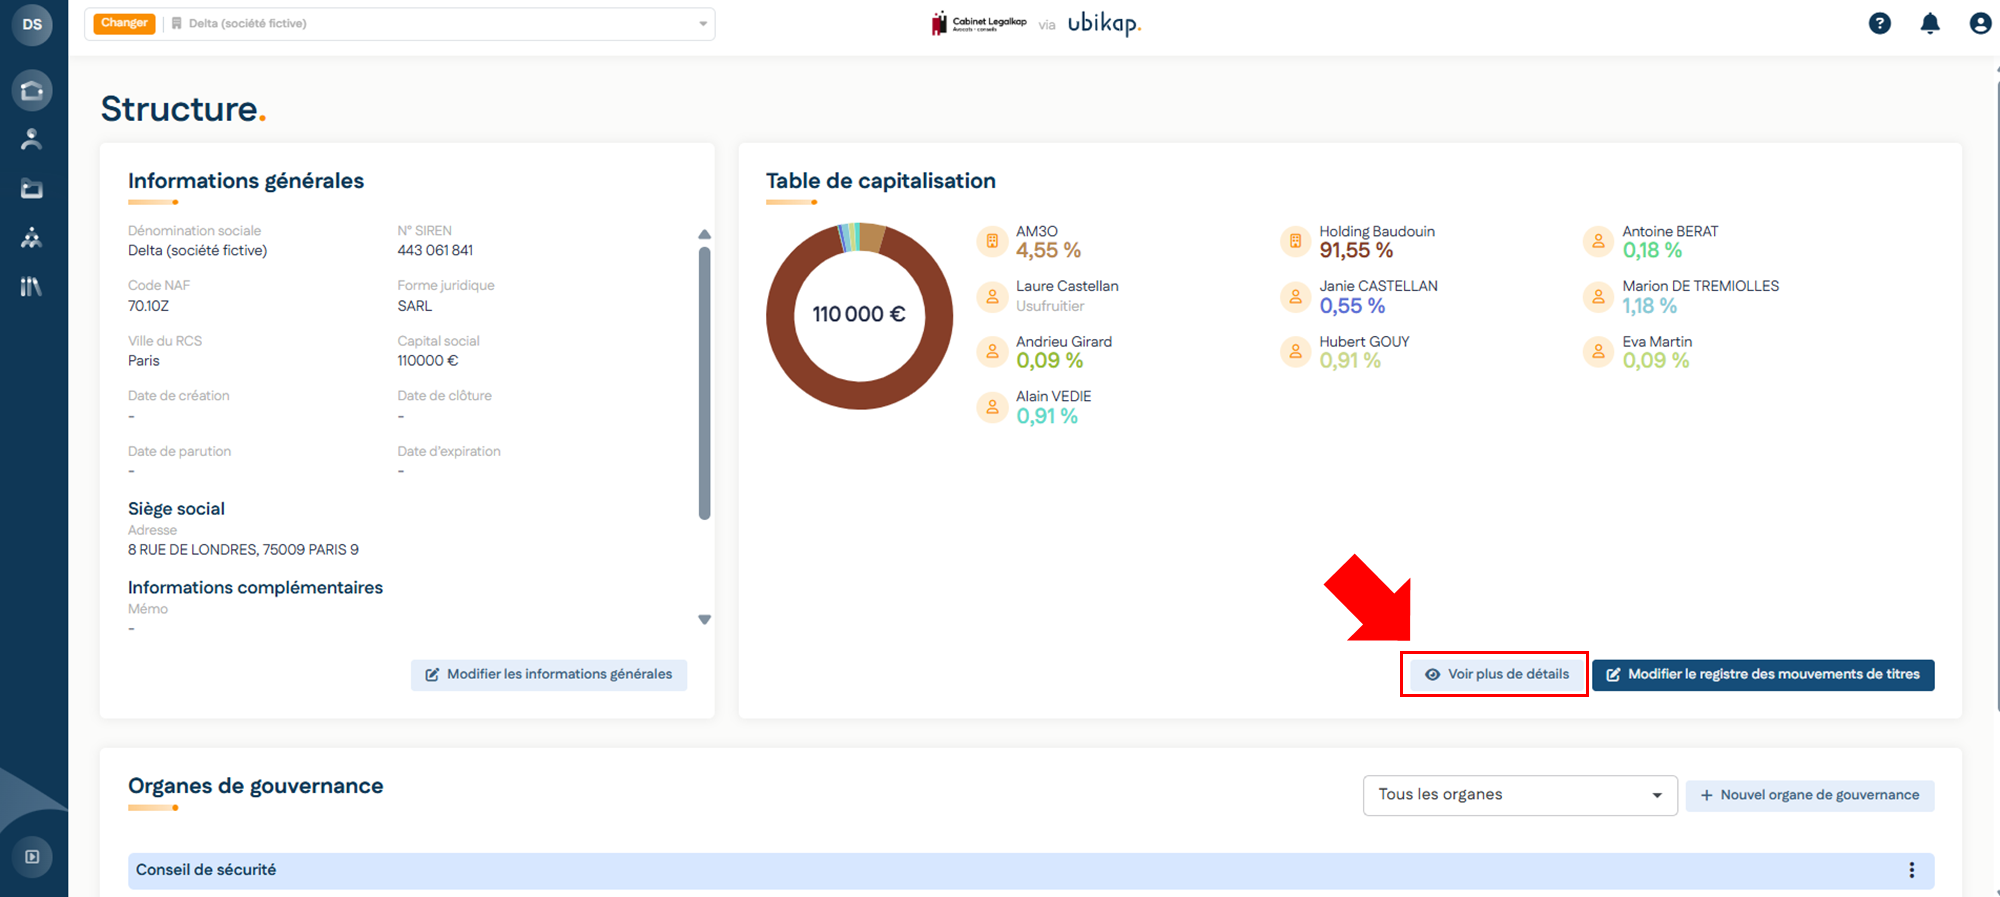Open the notifications bell
Viewport: 2000px width, 897px height.
(1930, 24)
